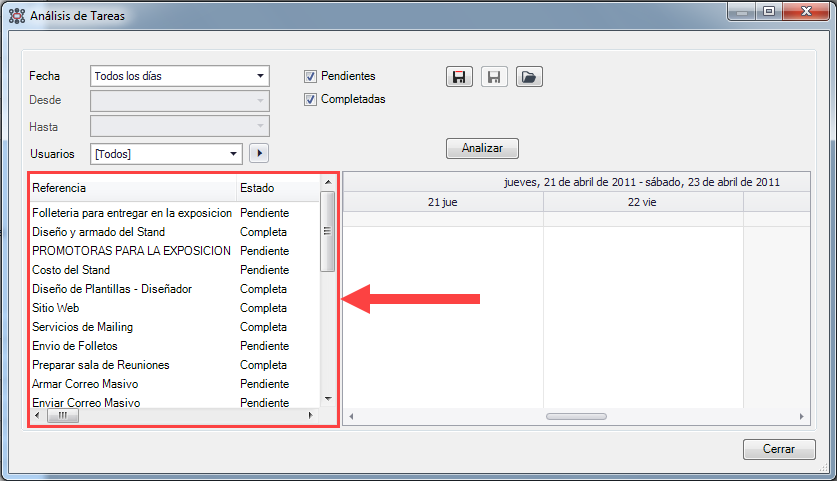Select row Costo del Stand

tap(175, 270)
